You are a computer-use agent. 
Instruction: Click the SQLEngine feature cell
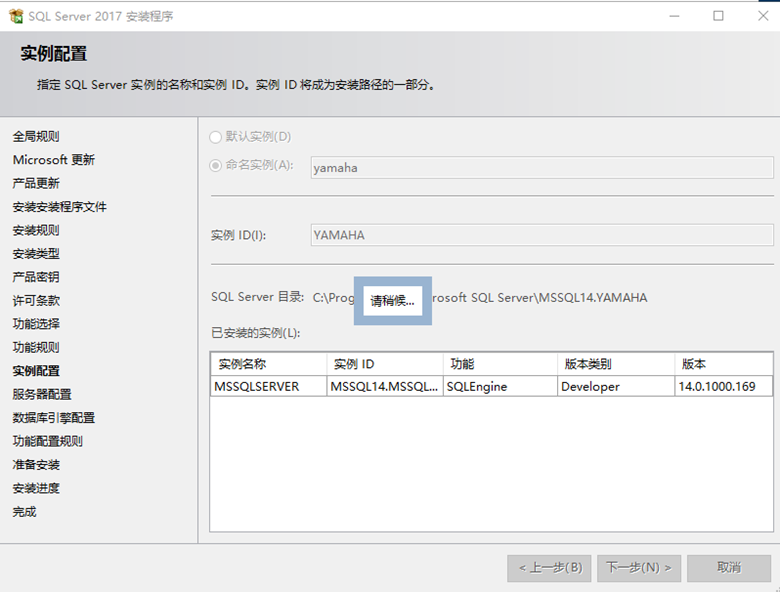click(500, 387)
